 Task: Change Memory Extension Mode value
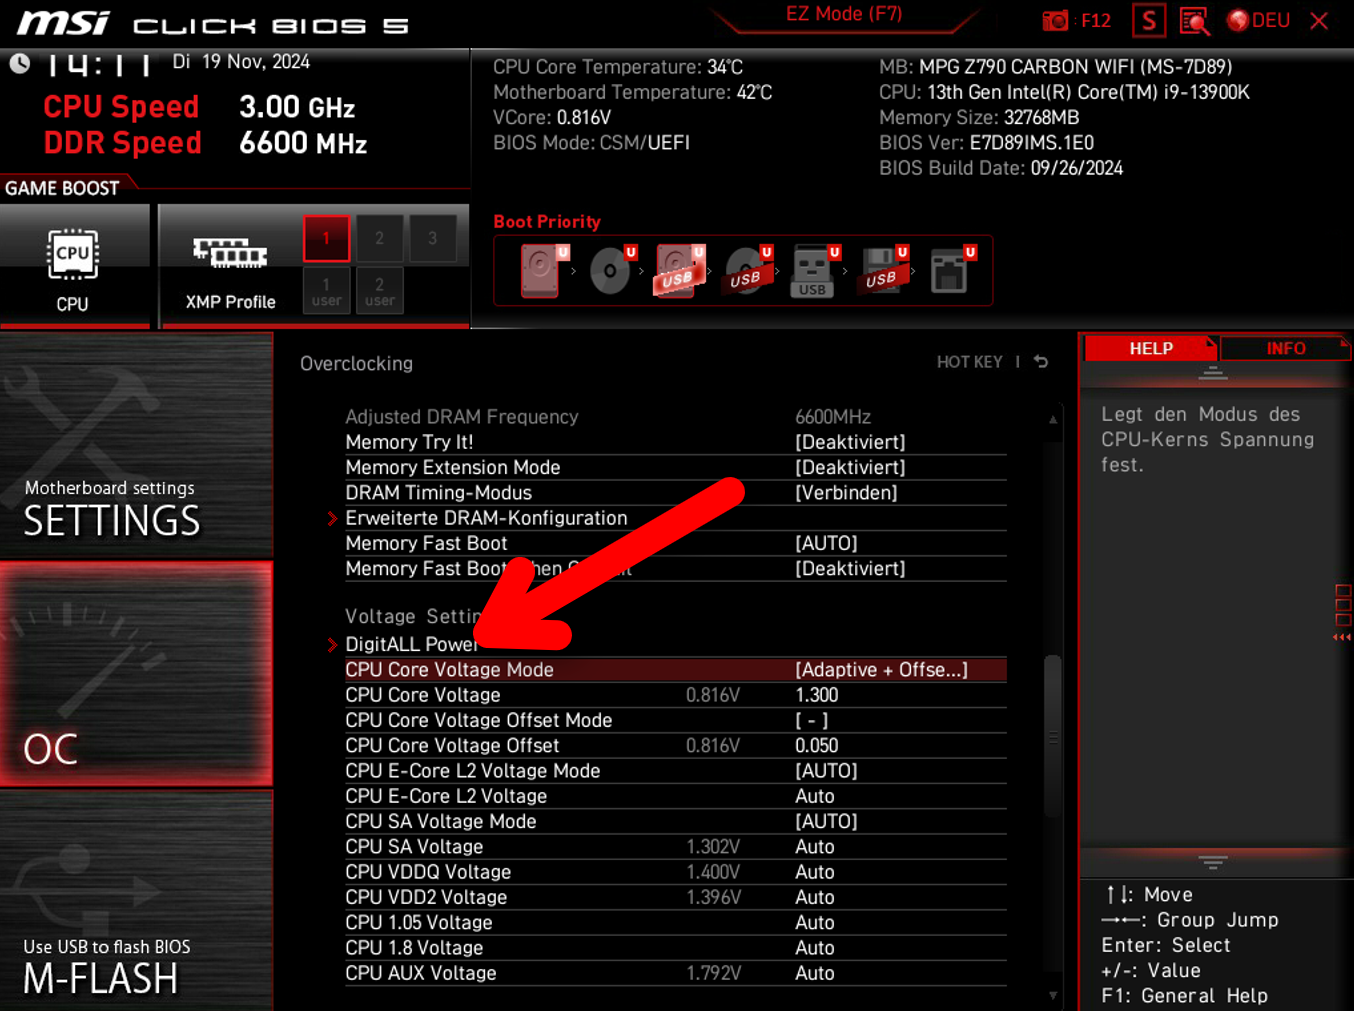tap(850, 467)
